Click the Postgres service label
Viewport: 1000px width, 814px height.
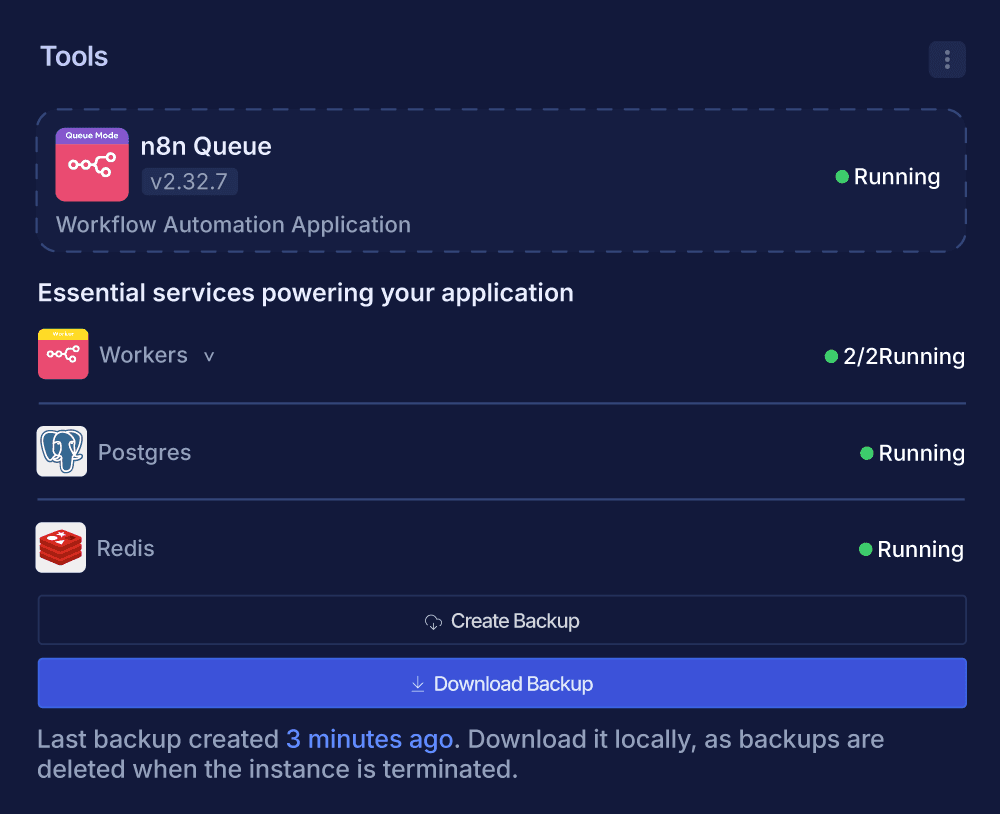click(145, 453)
